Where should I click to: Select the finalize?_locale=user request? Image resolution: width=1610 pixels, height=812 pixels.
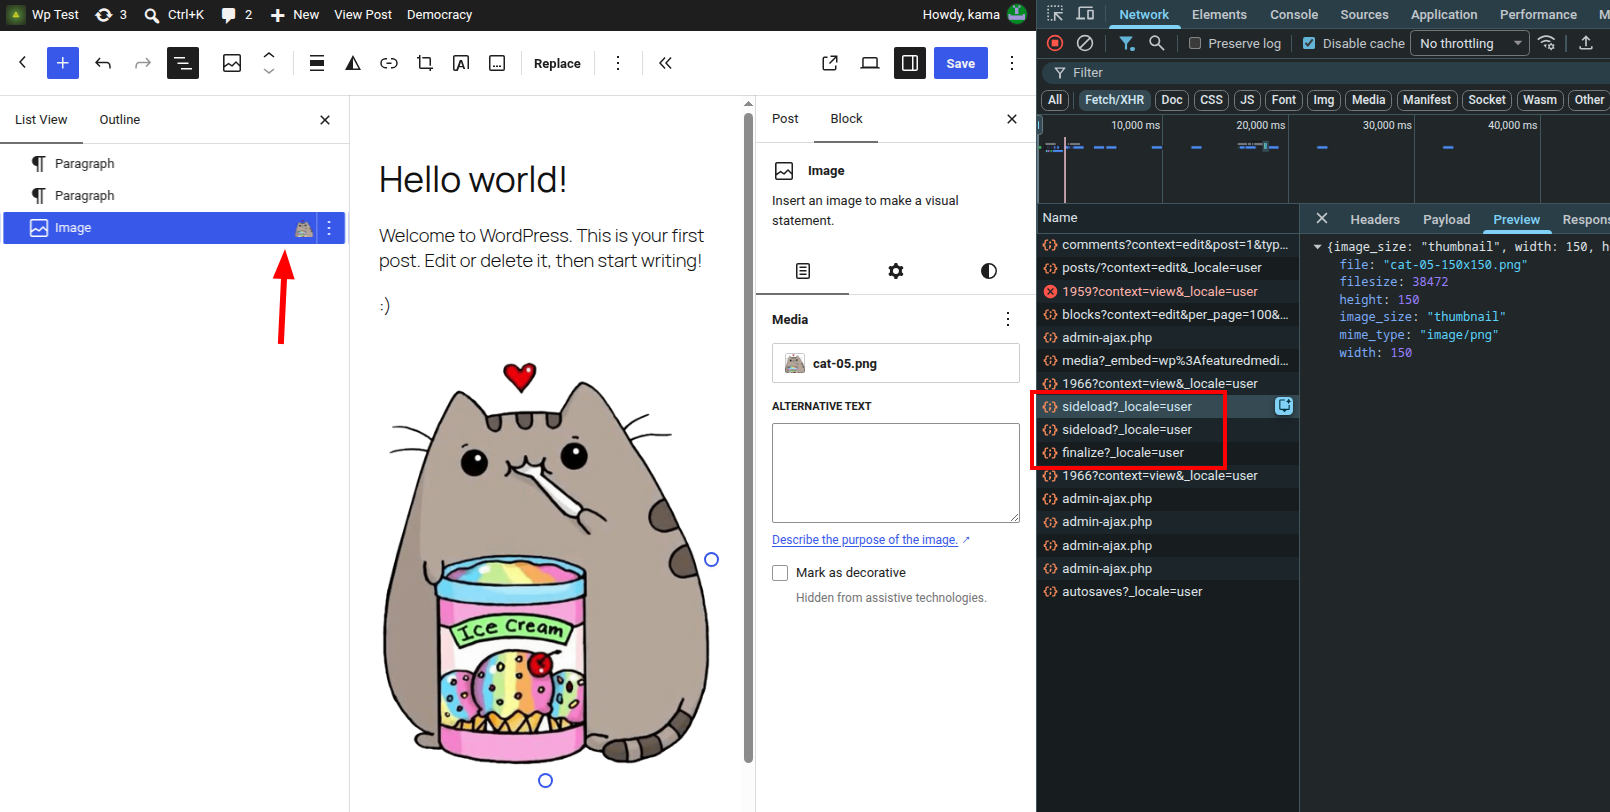pyautogui.click(x=1168, y=453)
